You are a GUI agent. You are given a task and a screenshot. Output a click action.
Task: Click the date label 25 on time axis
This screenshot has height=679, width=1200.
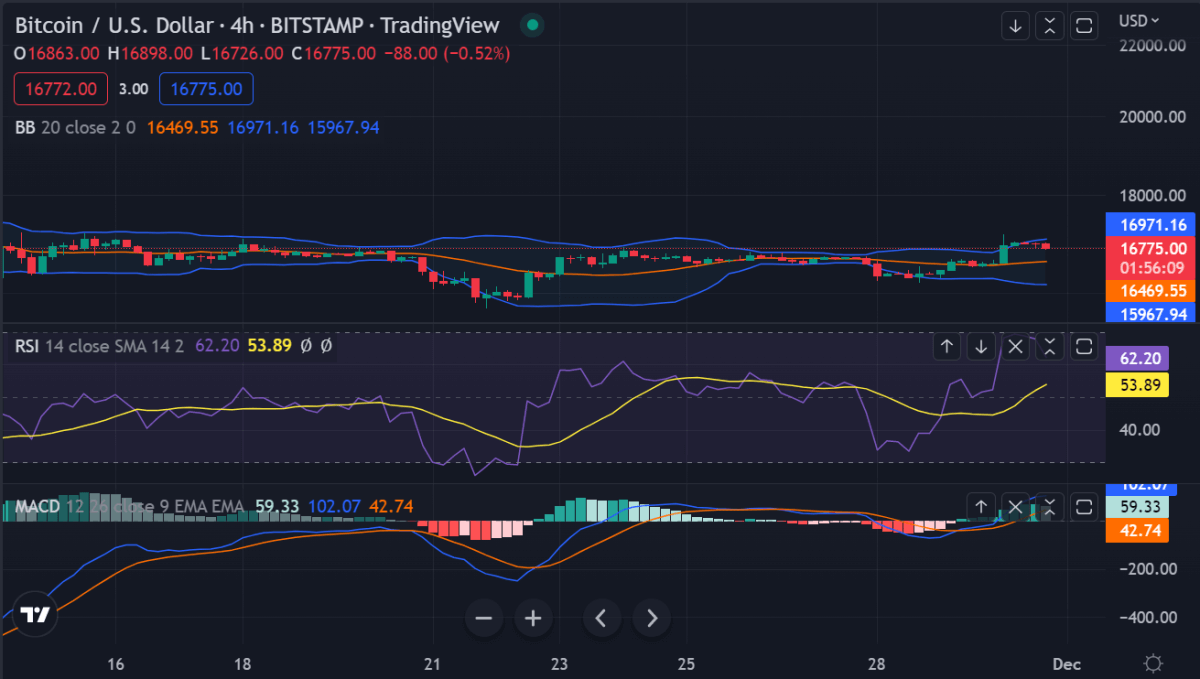click(x=685, y=664)
